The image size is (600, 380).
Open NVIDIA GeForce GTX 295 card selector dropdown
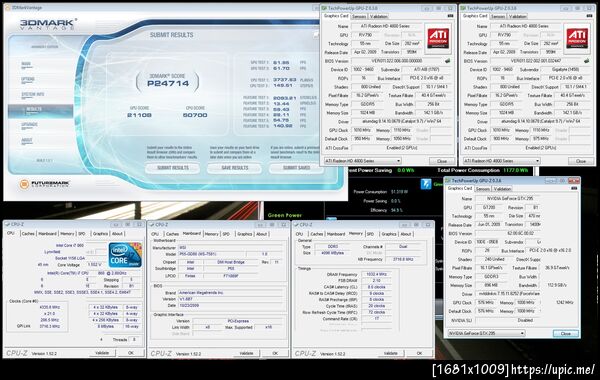tap(486, 333)
